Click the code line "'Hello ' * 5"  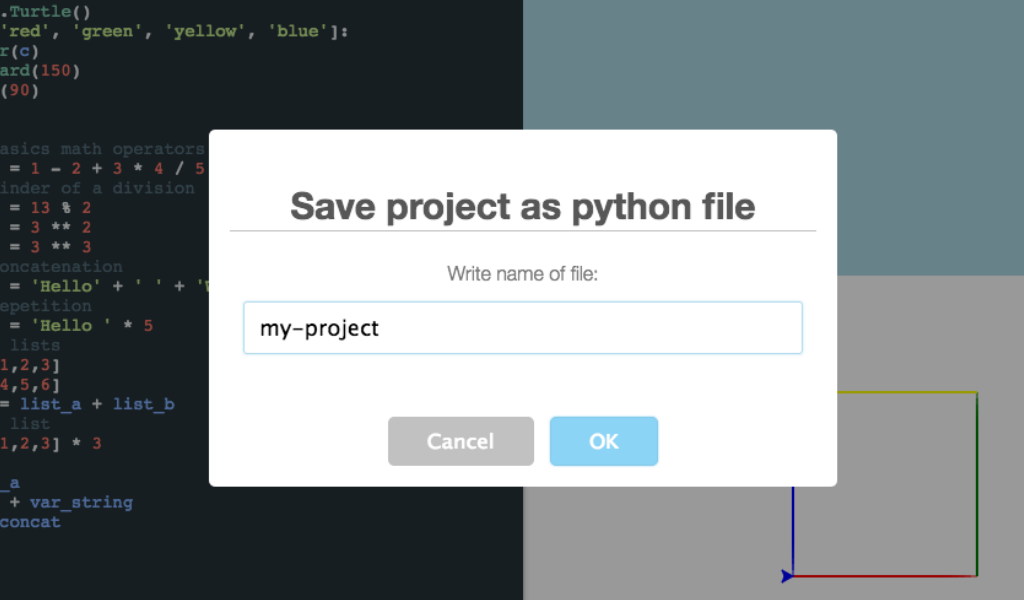[81, 325]
